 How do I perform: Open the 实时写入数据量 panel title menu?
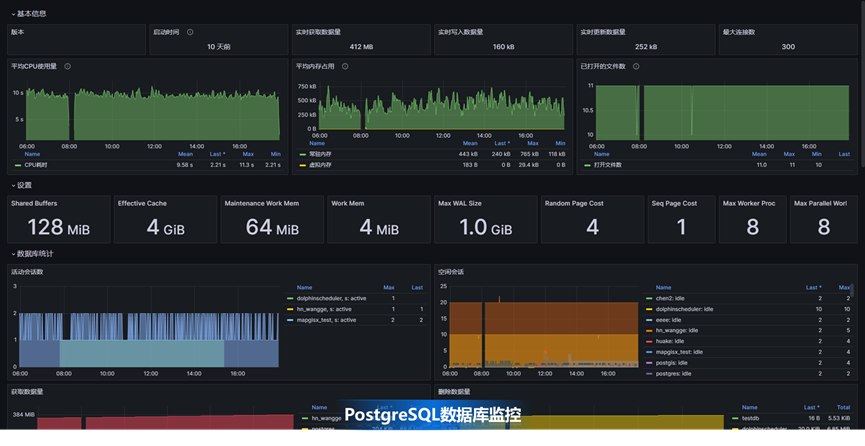pos(461,32)
